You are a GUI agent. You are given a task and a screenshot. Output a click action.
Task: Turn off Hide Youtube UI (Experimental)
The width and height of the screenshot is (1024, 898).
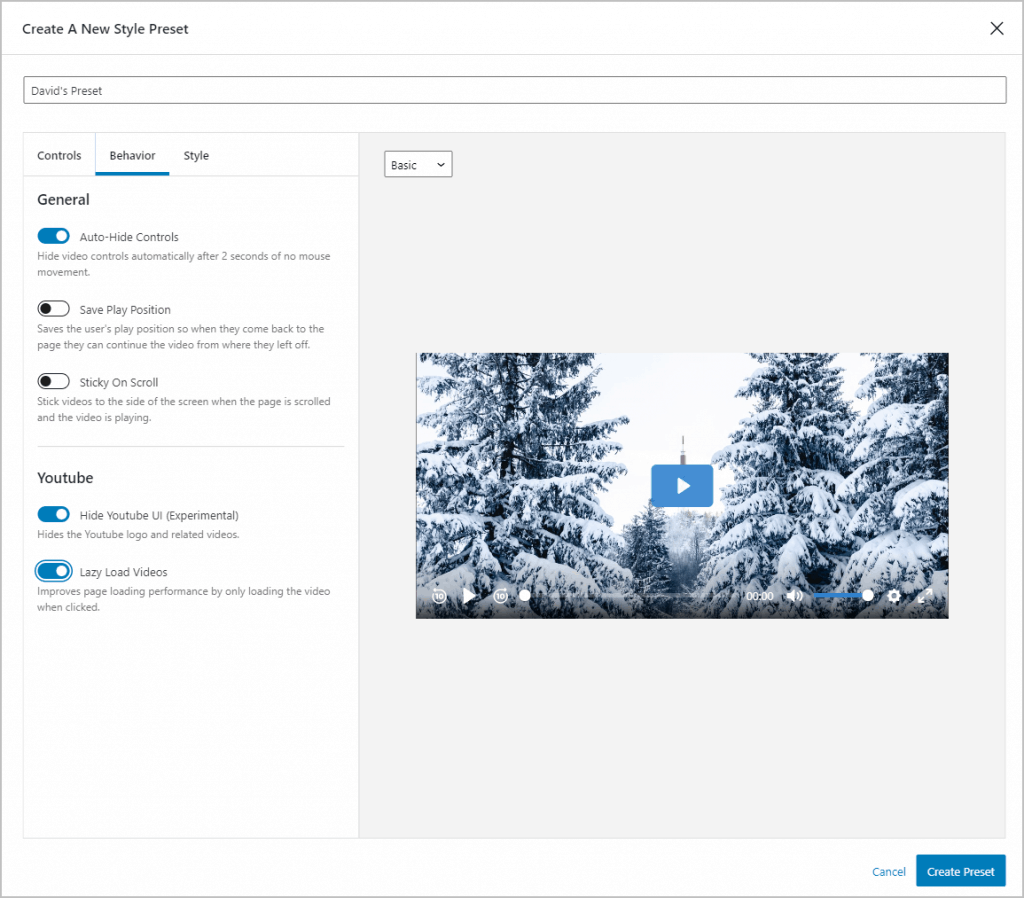pyautogui.click(x=53, y=513)
